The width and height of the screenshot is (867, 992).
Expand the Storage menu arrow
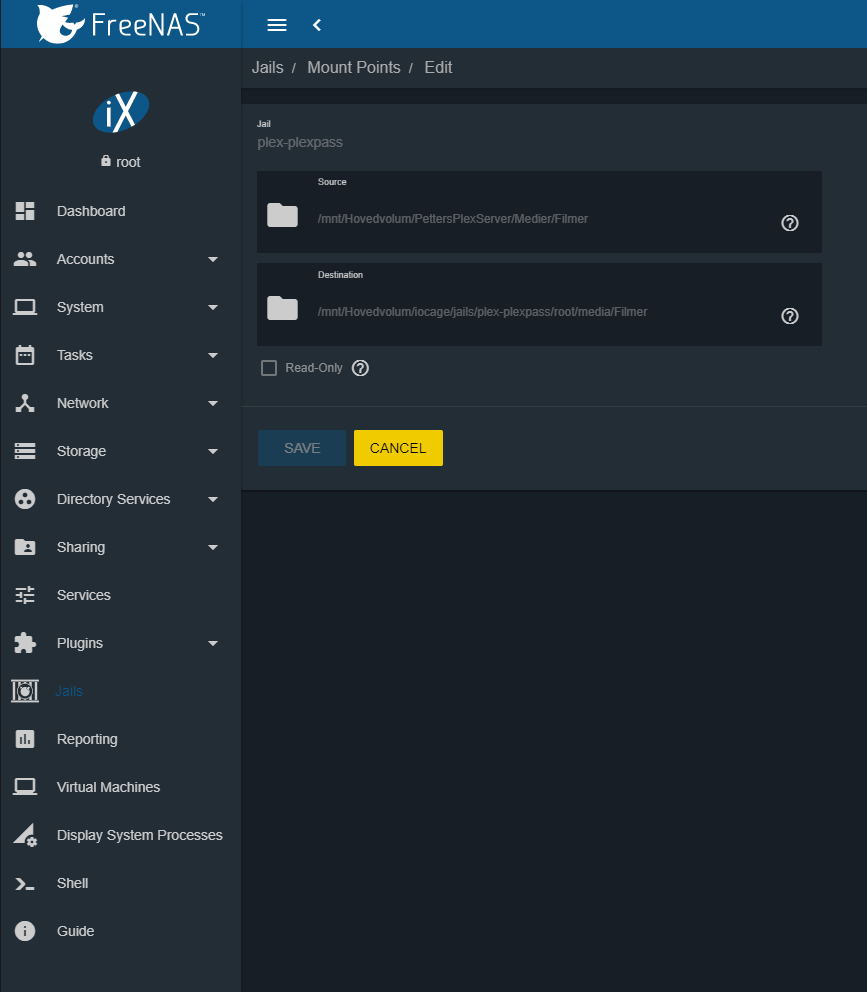click(x=213, y=452)
